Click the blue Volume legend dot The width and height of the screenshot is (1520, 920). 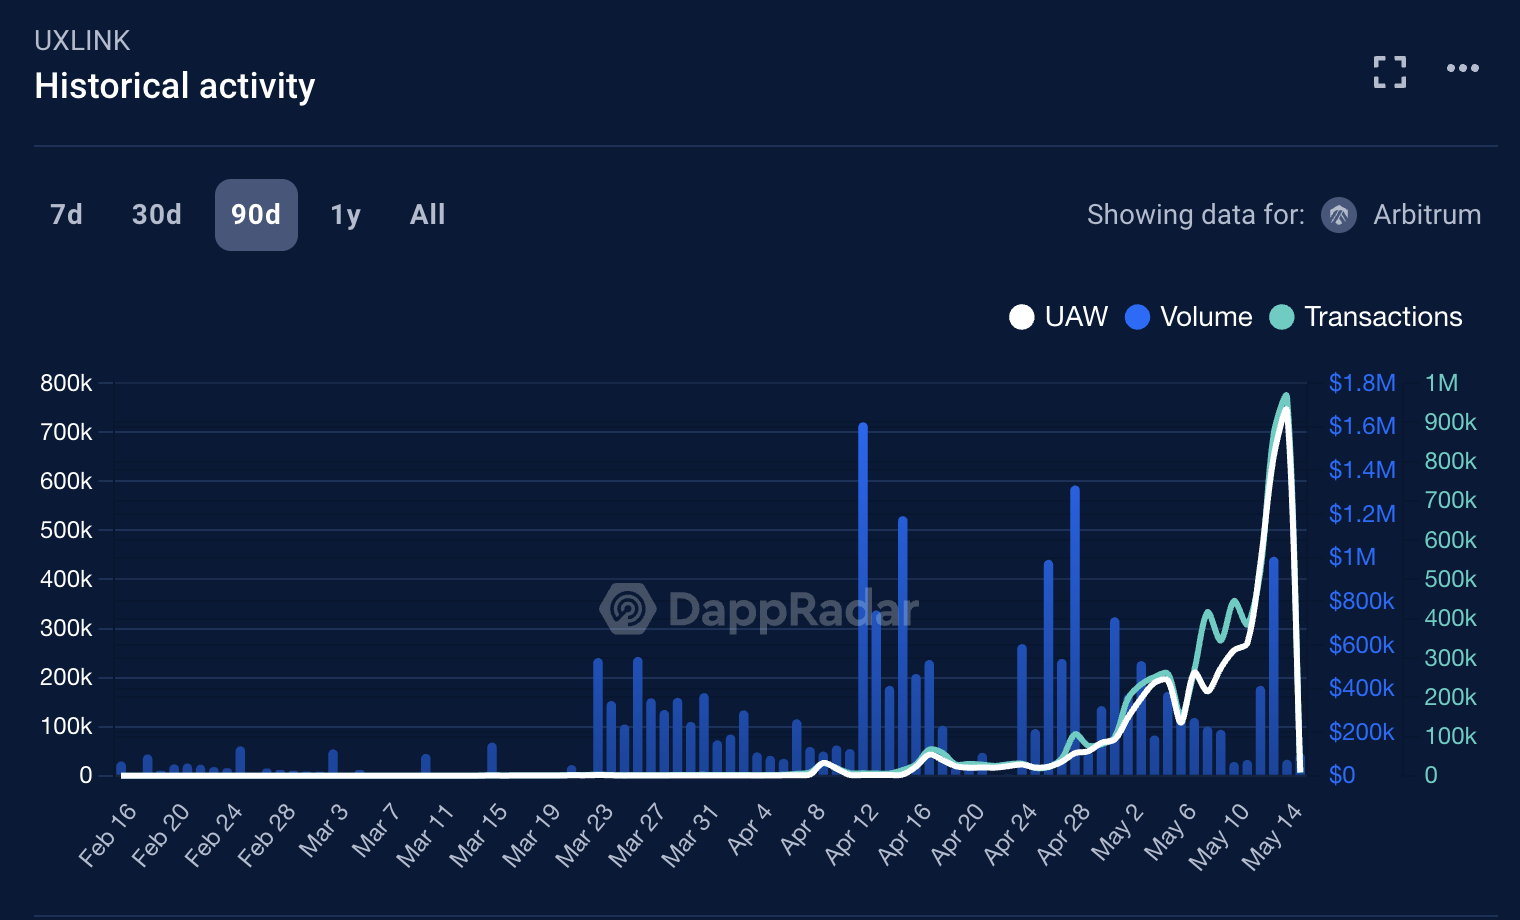[x=1137, y=317]
